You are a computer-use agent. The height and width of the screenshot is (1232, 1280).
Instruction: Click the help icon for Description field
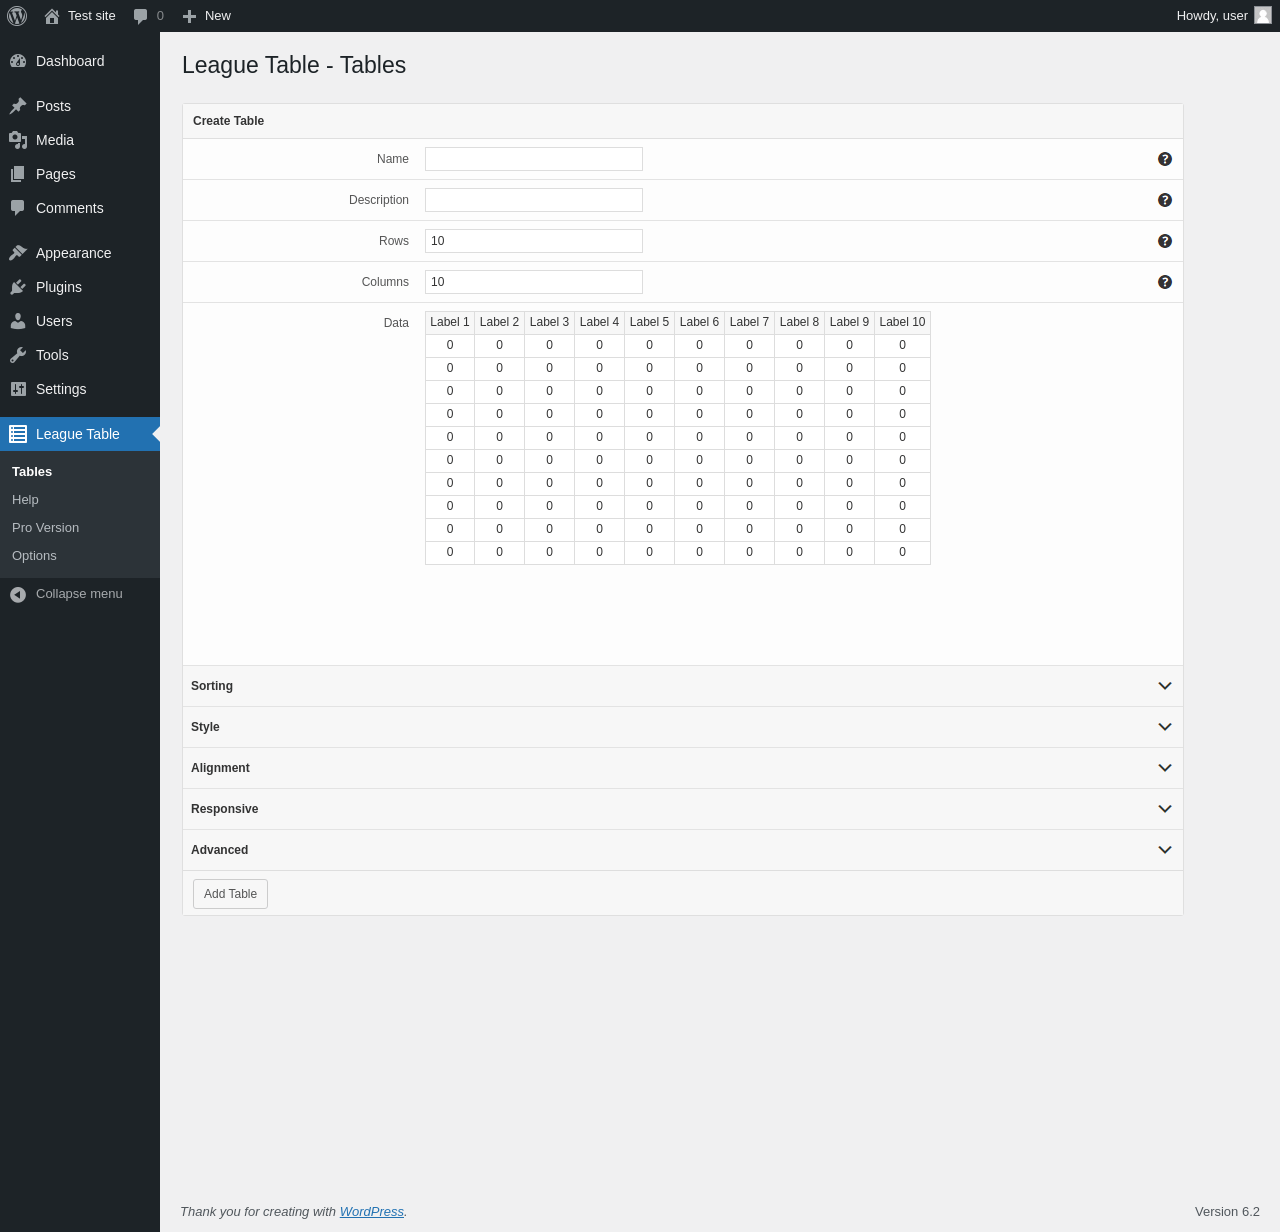coord(1165,200)
